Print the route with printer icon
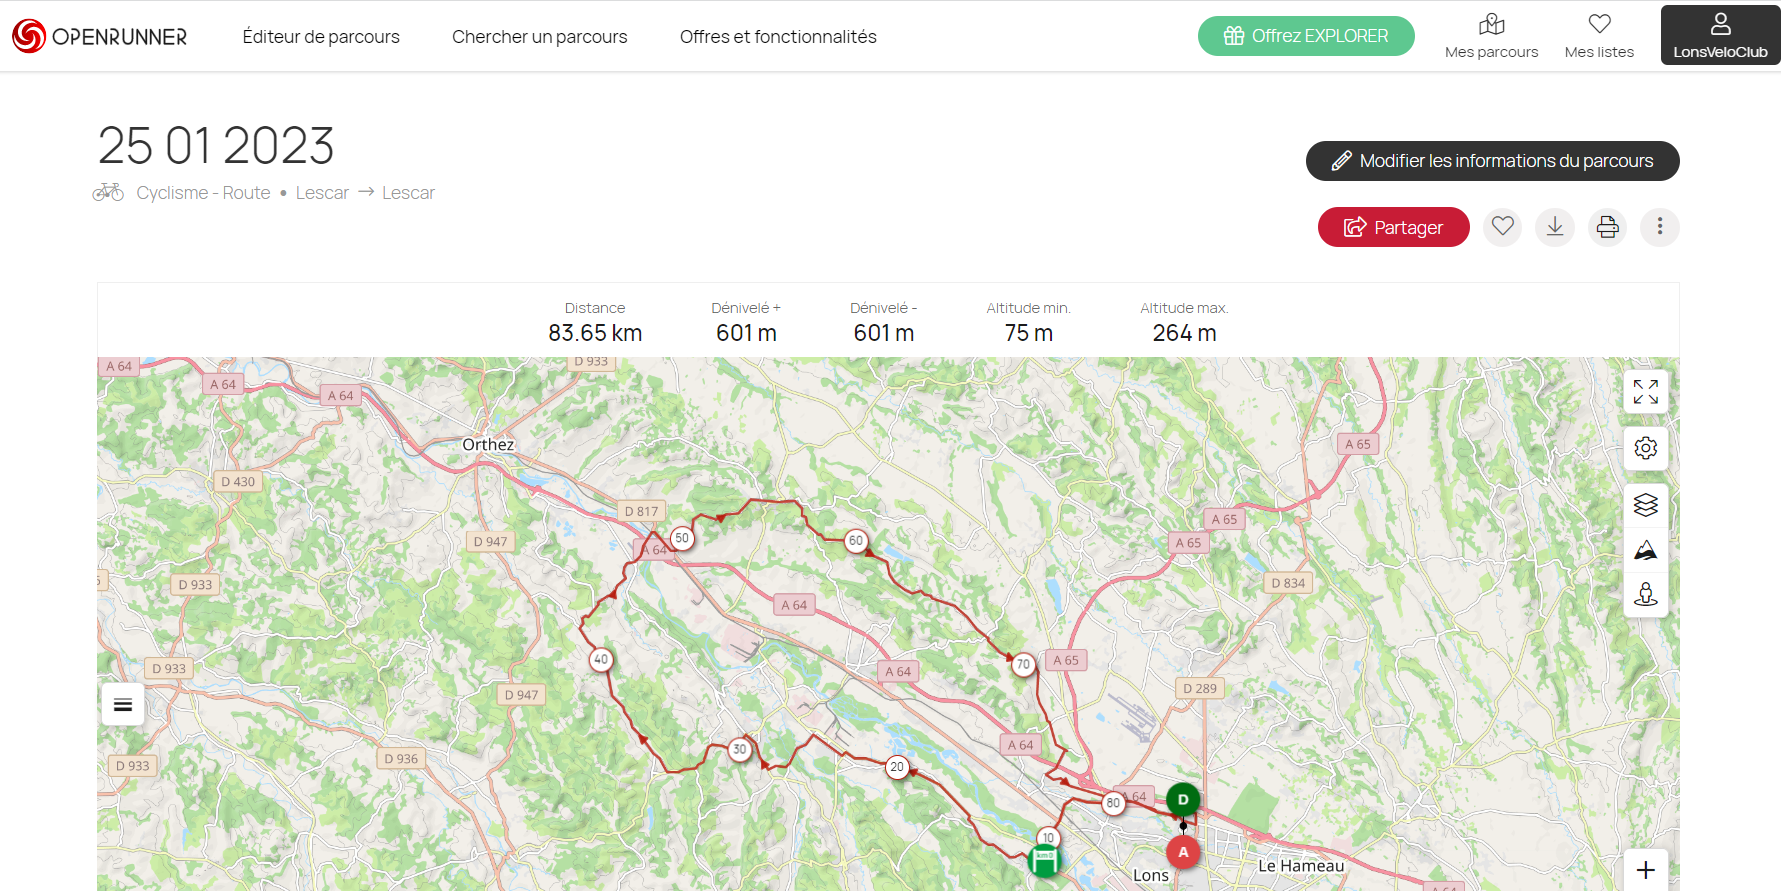 click(x=1607, y=227)
